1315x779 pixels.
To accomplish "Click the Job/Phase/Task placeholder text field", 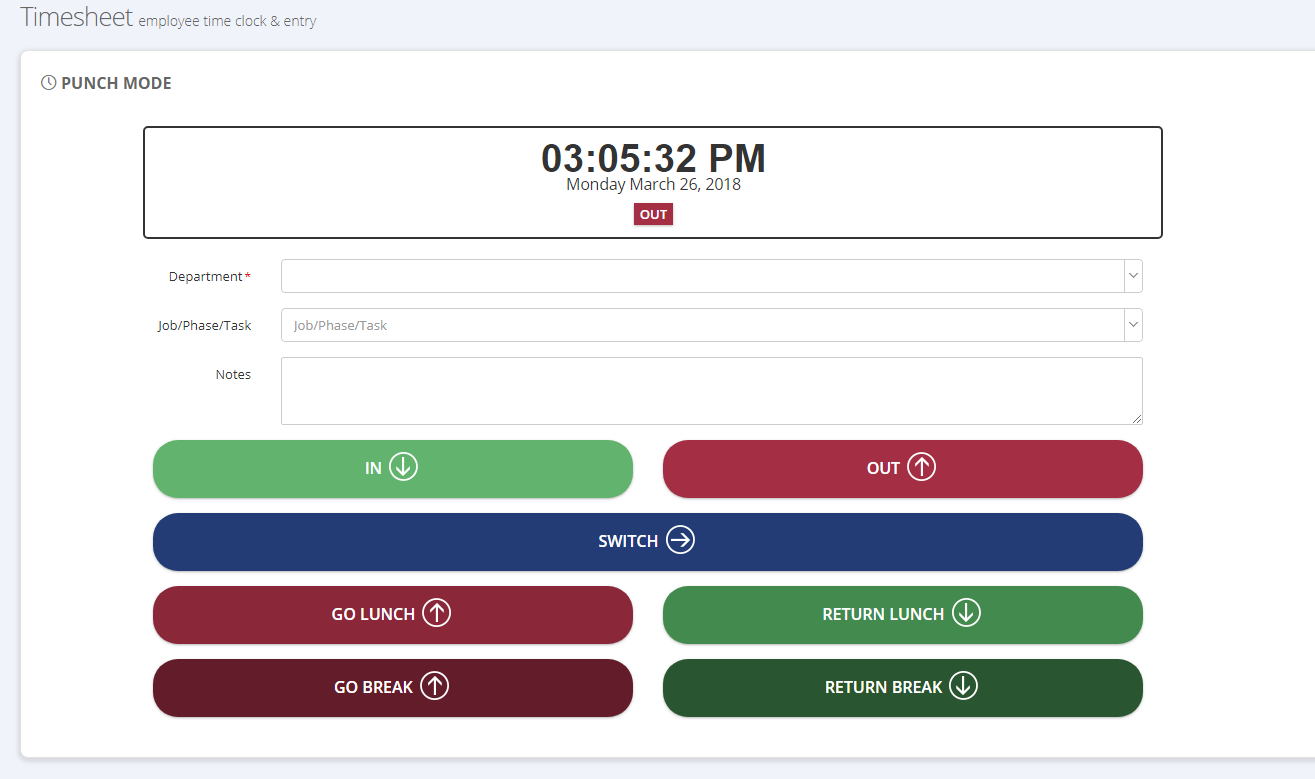I will 702,325.
